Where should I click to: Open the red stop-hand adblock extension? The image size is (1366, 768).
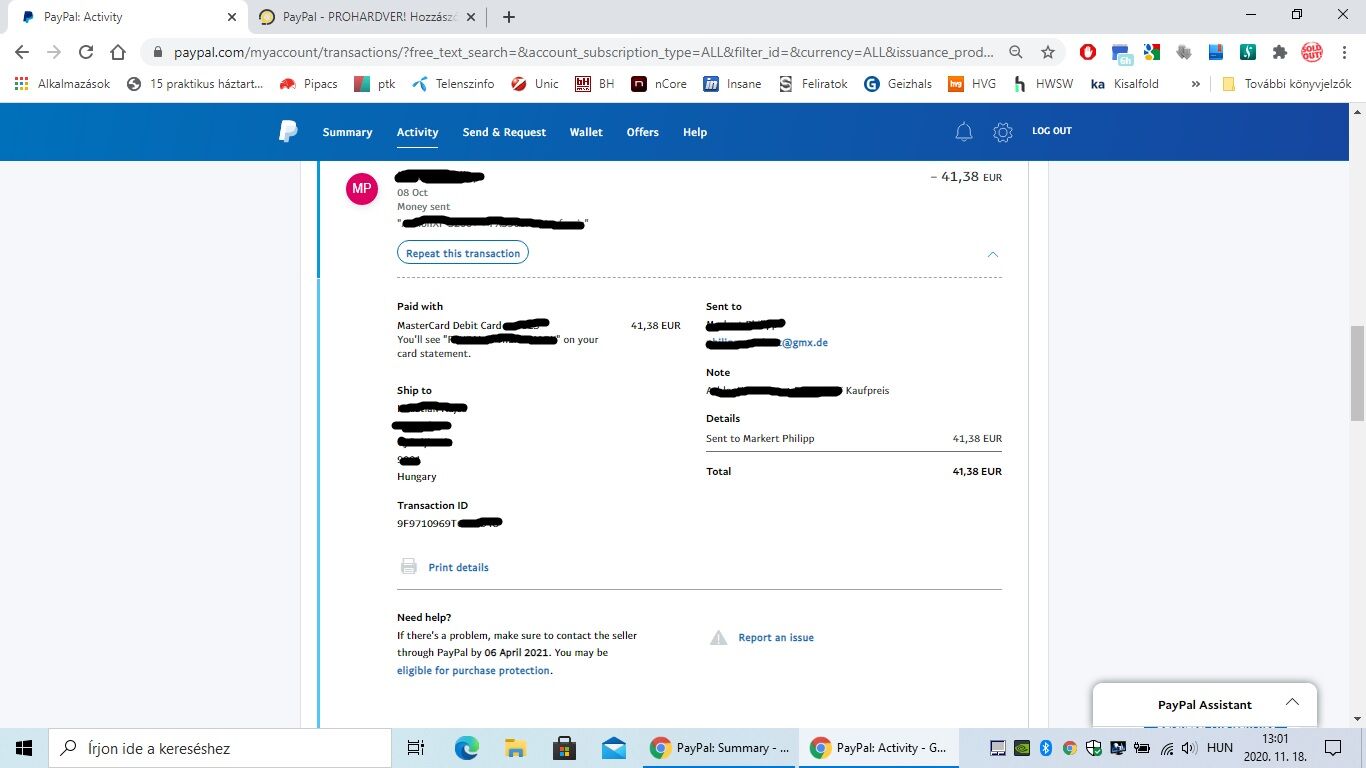click(1088, 52)
